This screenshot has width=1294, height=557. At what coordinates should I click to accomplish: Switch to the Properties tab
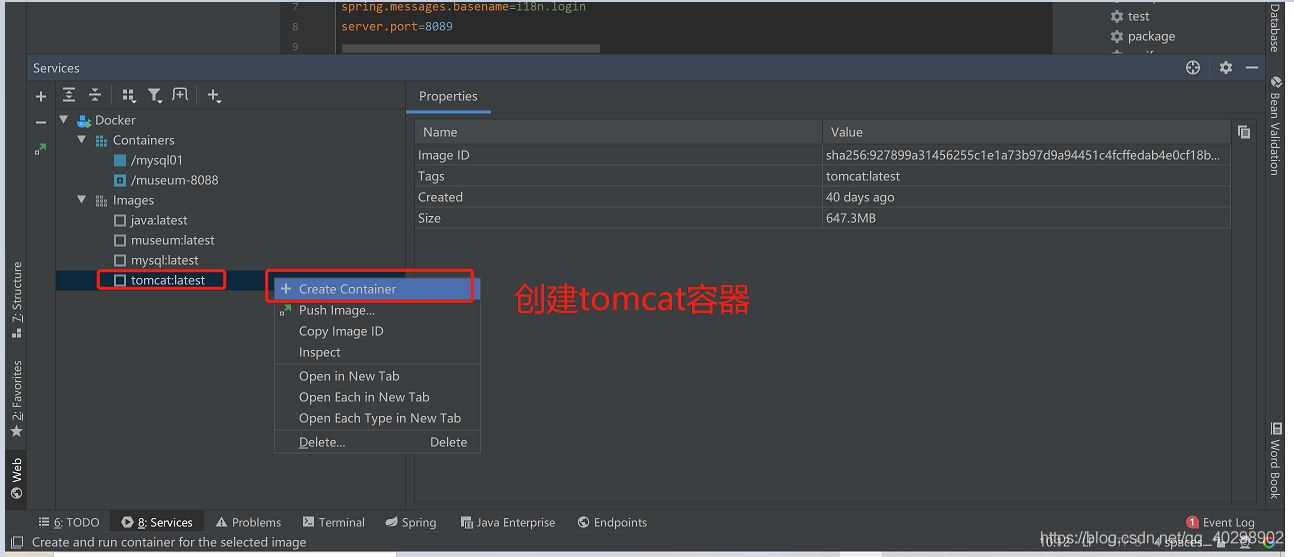[448, 96]
